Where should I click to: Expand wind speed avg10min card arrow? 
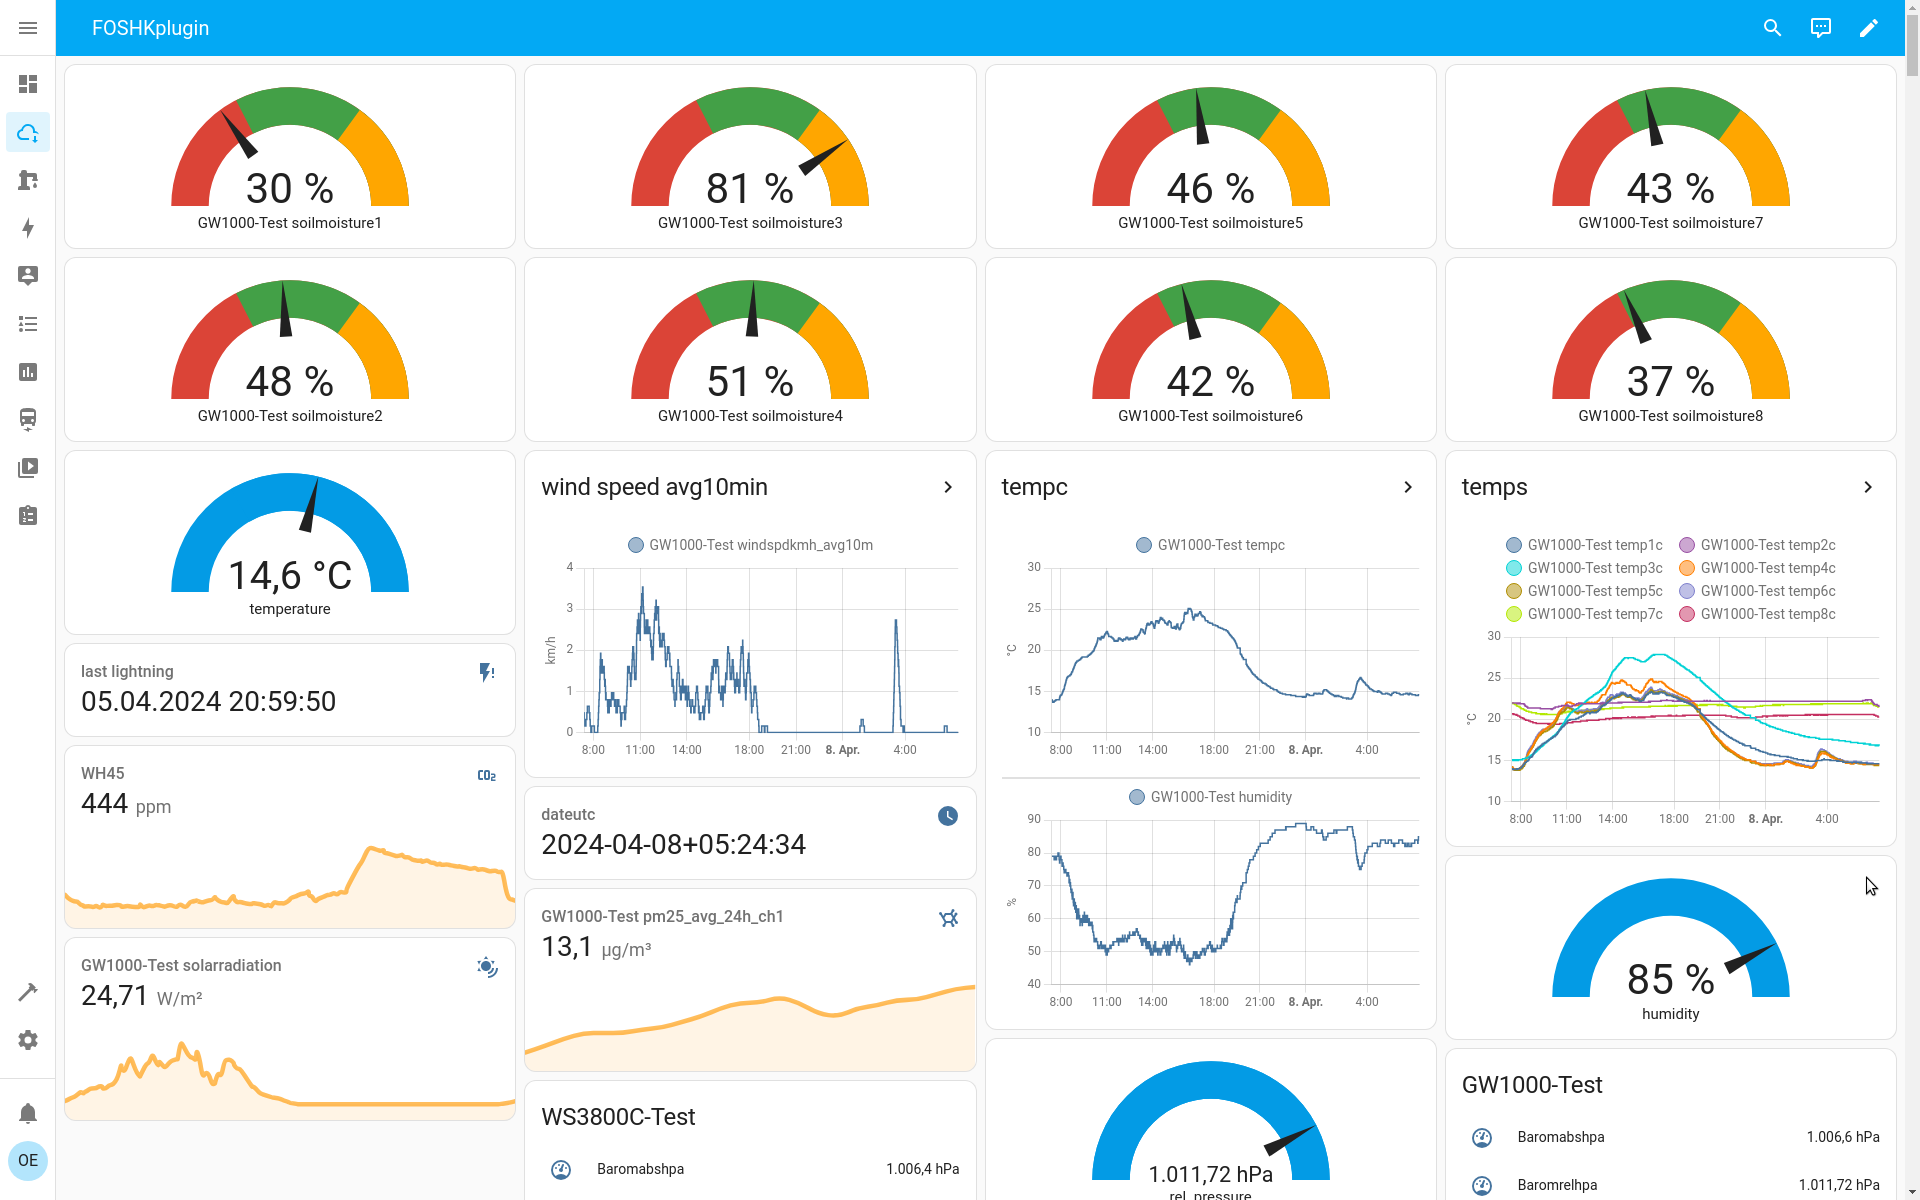tap(948, 487)
